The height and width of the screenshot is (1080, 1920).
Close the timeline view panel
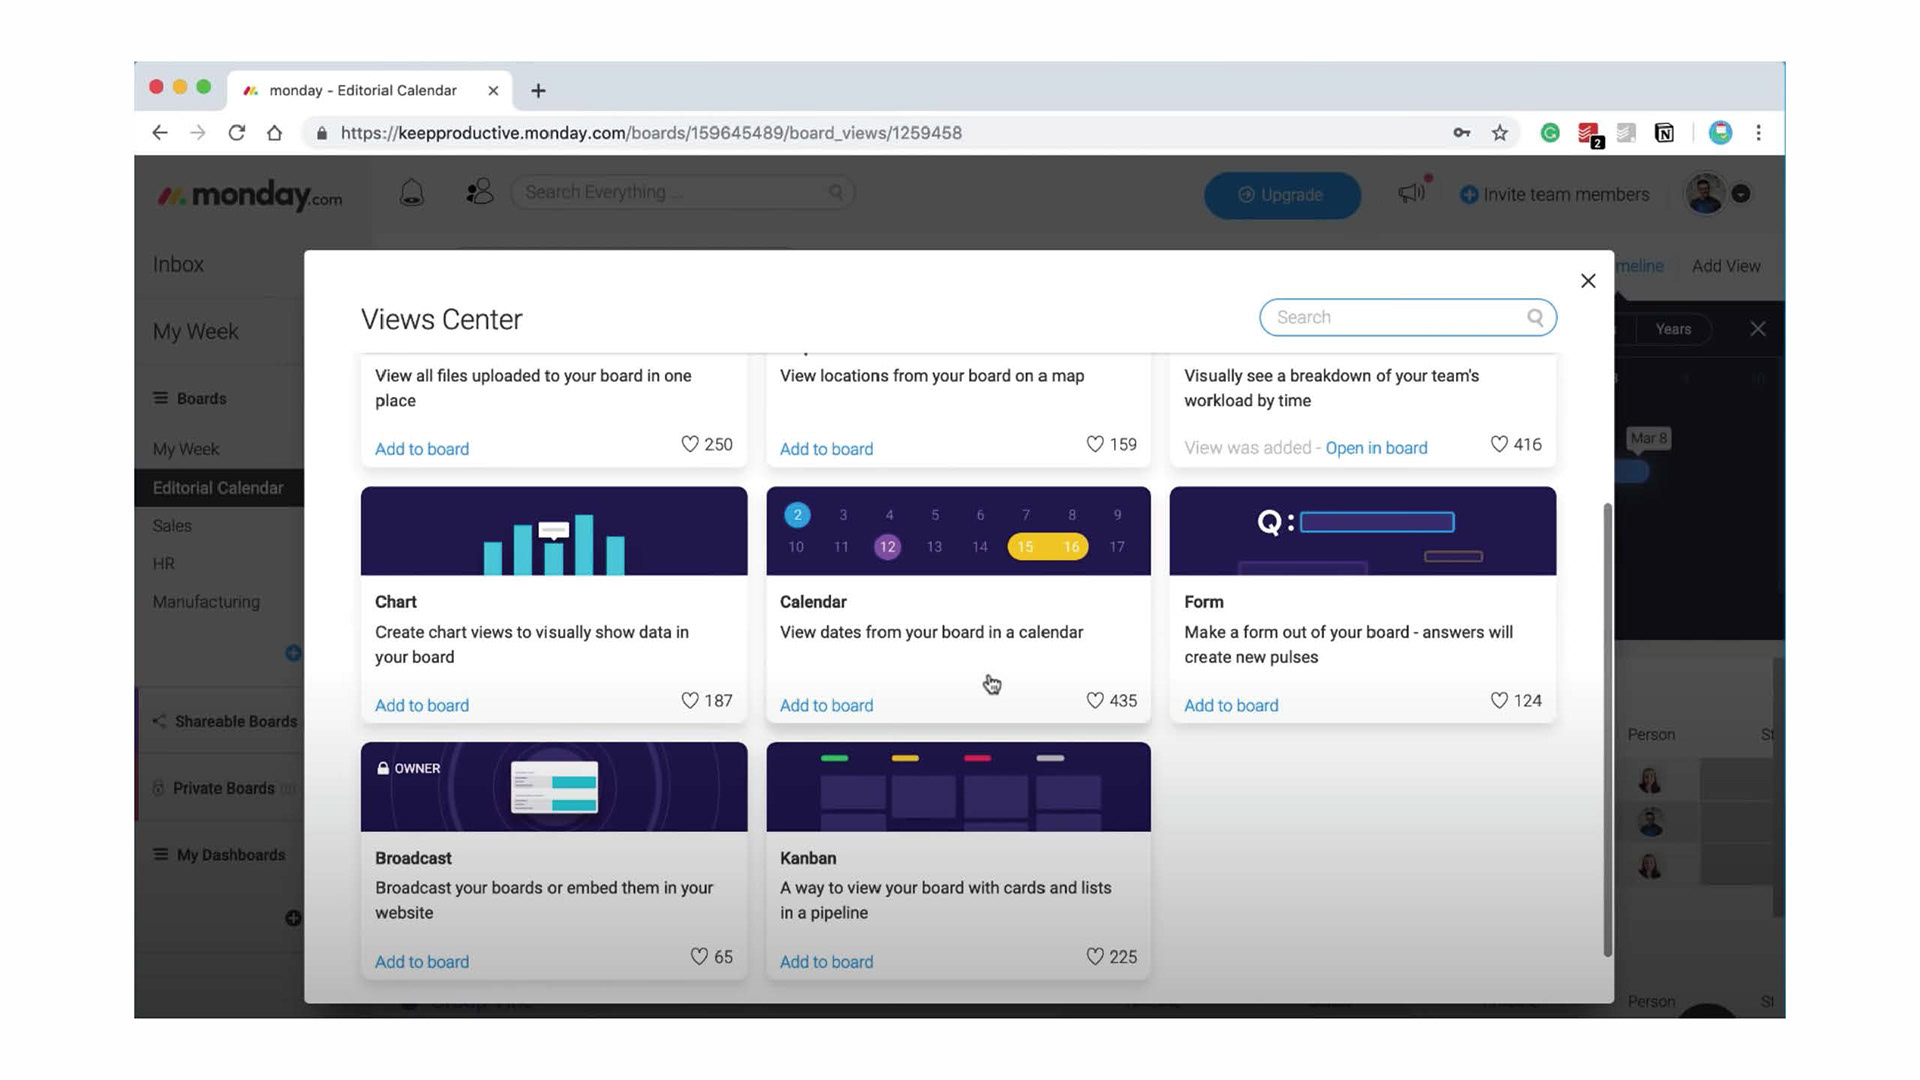coord(1758,329)
